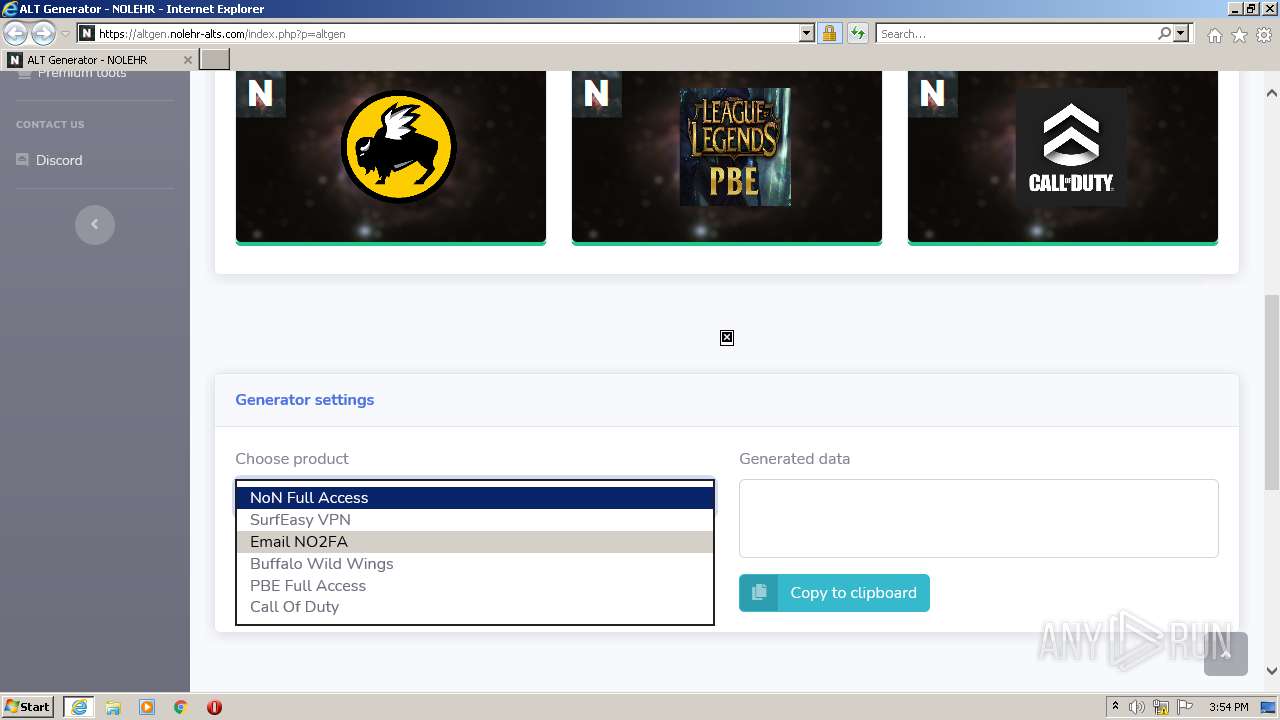Click scrollbar up arrow
The height and width of the screenshot is (720, 1280).
[x=1272, y=93]
